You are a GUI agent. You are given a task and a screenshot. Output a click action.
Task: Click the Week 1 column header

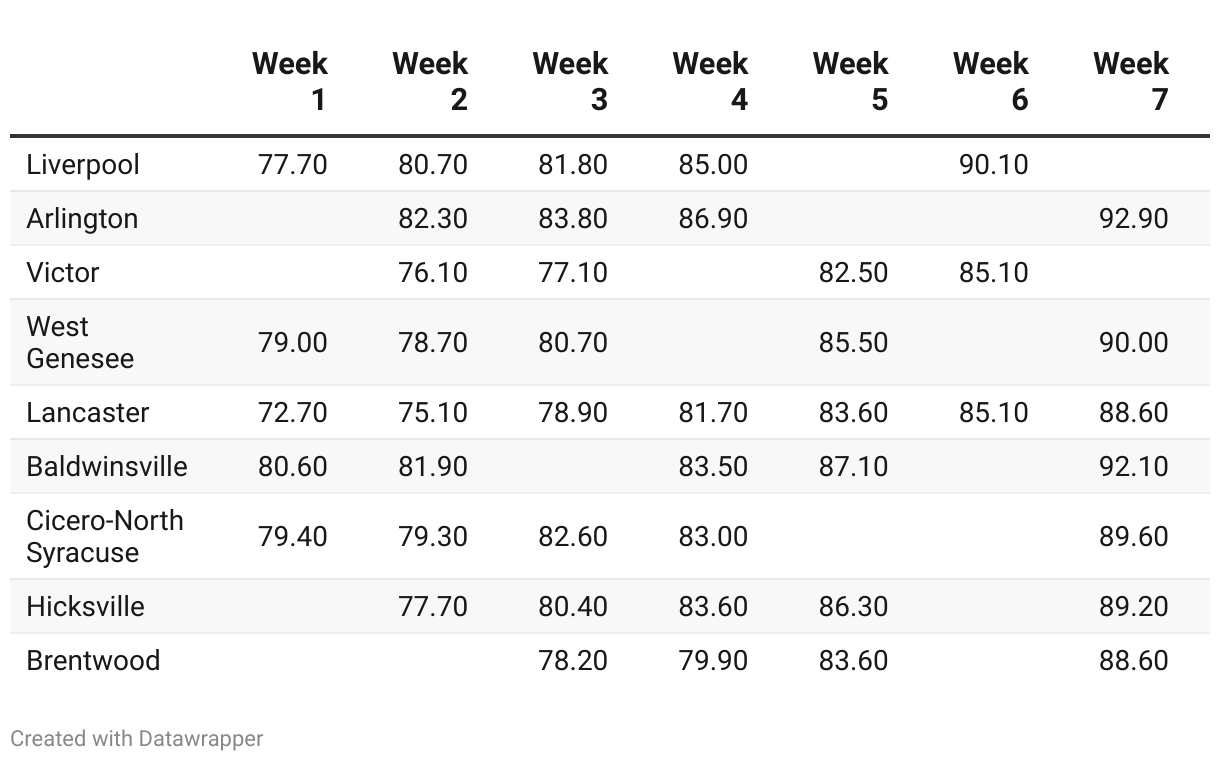pos(290,81)
